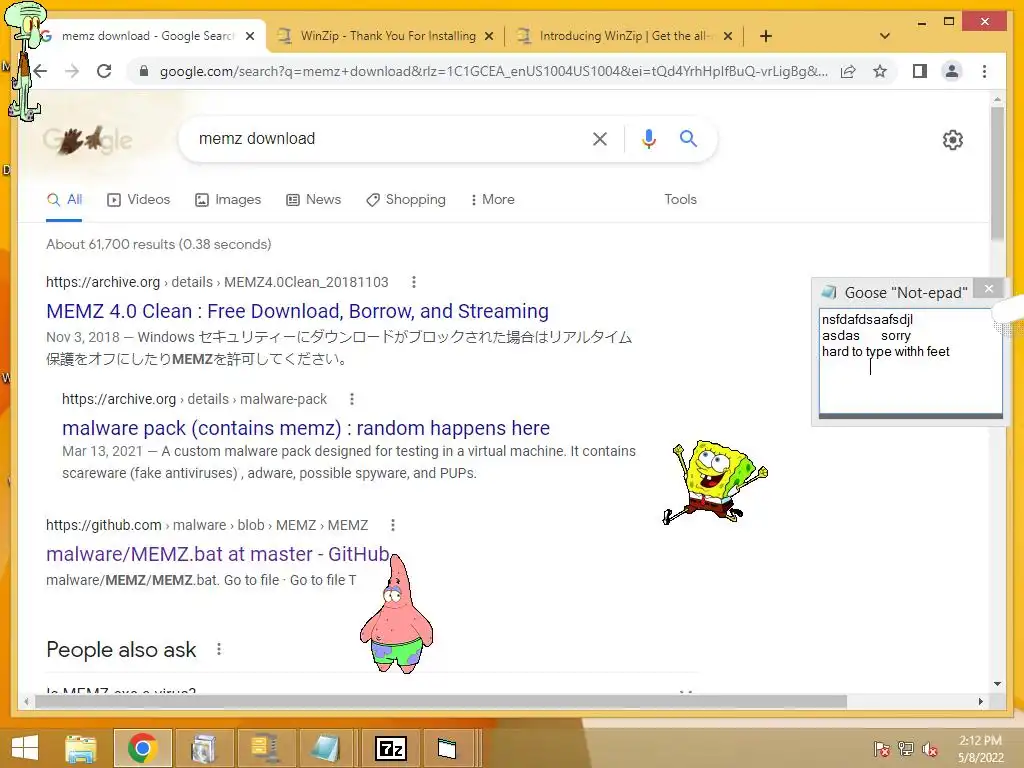Start voice search with microphone
This screenshot has height=768, width=1024.
coord(648,138)
